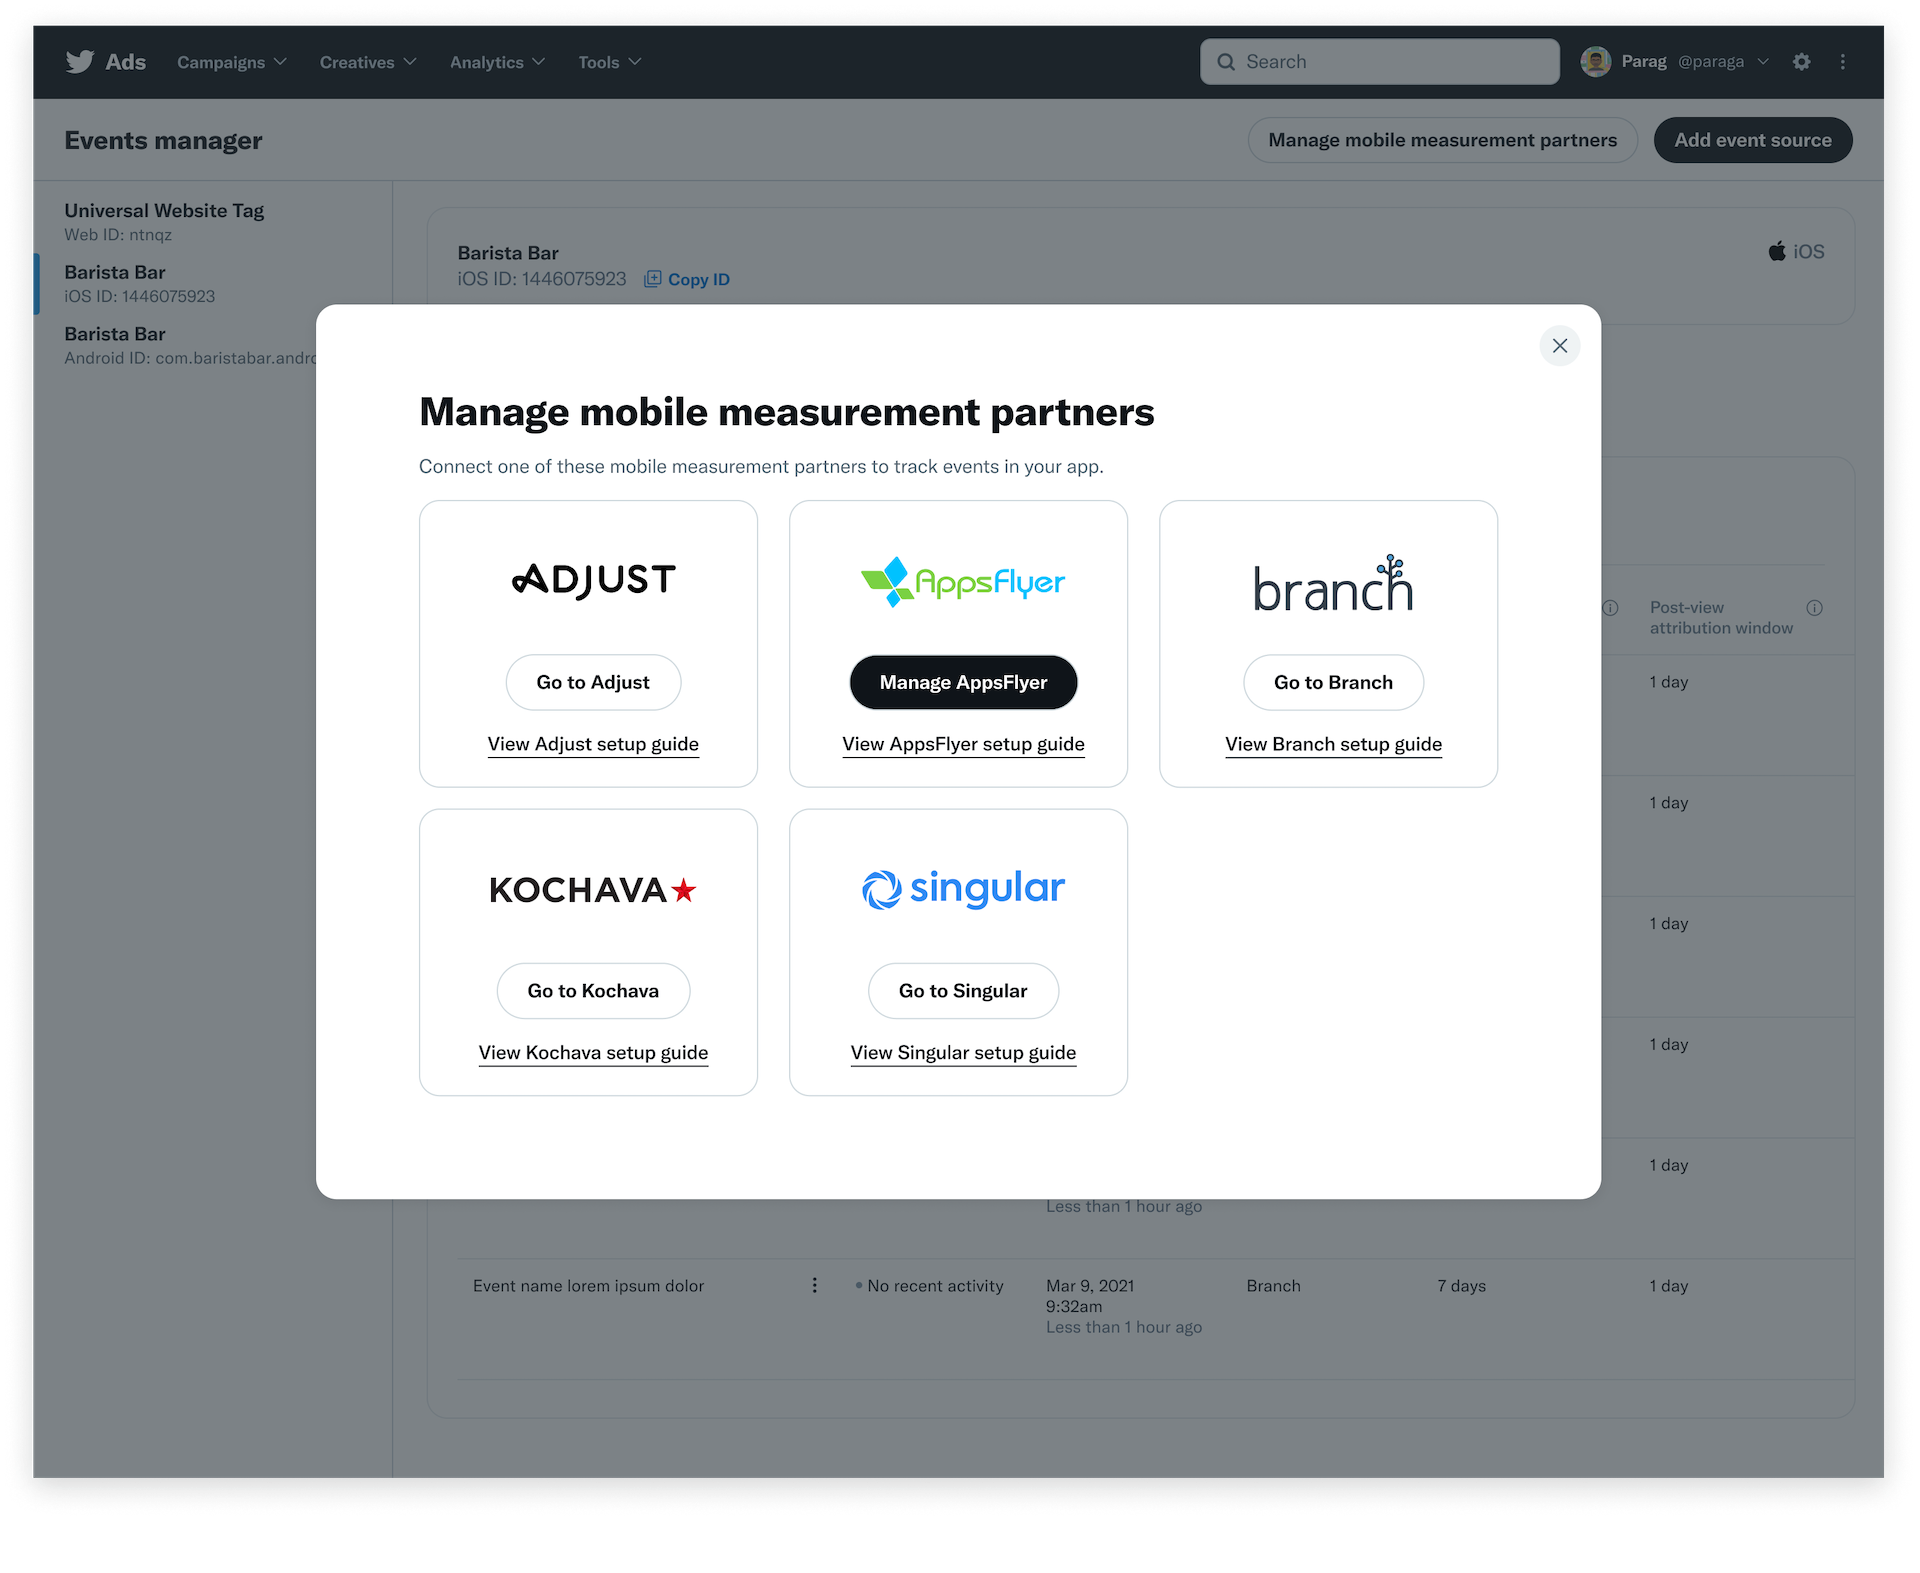The width and height of the screenshot is (1920, 1573).
Task: View the AppsFlyer setup guide link
Action: (x=963, y=743)
